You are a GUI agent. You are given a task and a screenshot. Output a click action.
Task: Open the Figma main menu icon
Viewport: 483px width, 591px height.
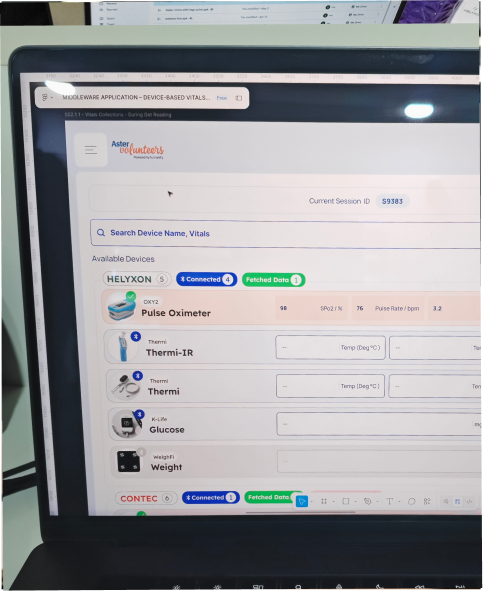[44, 97]
